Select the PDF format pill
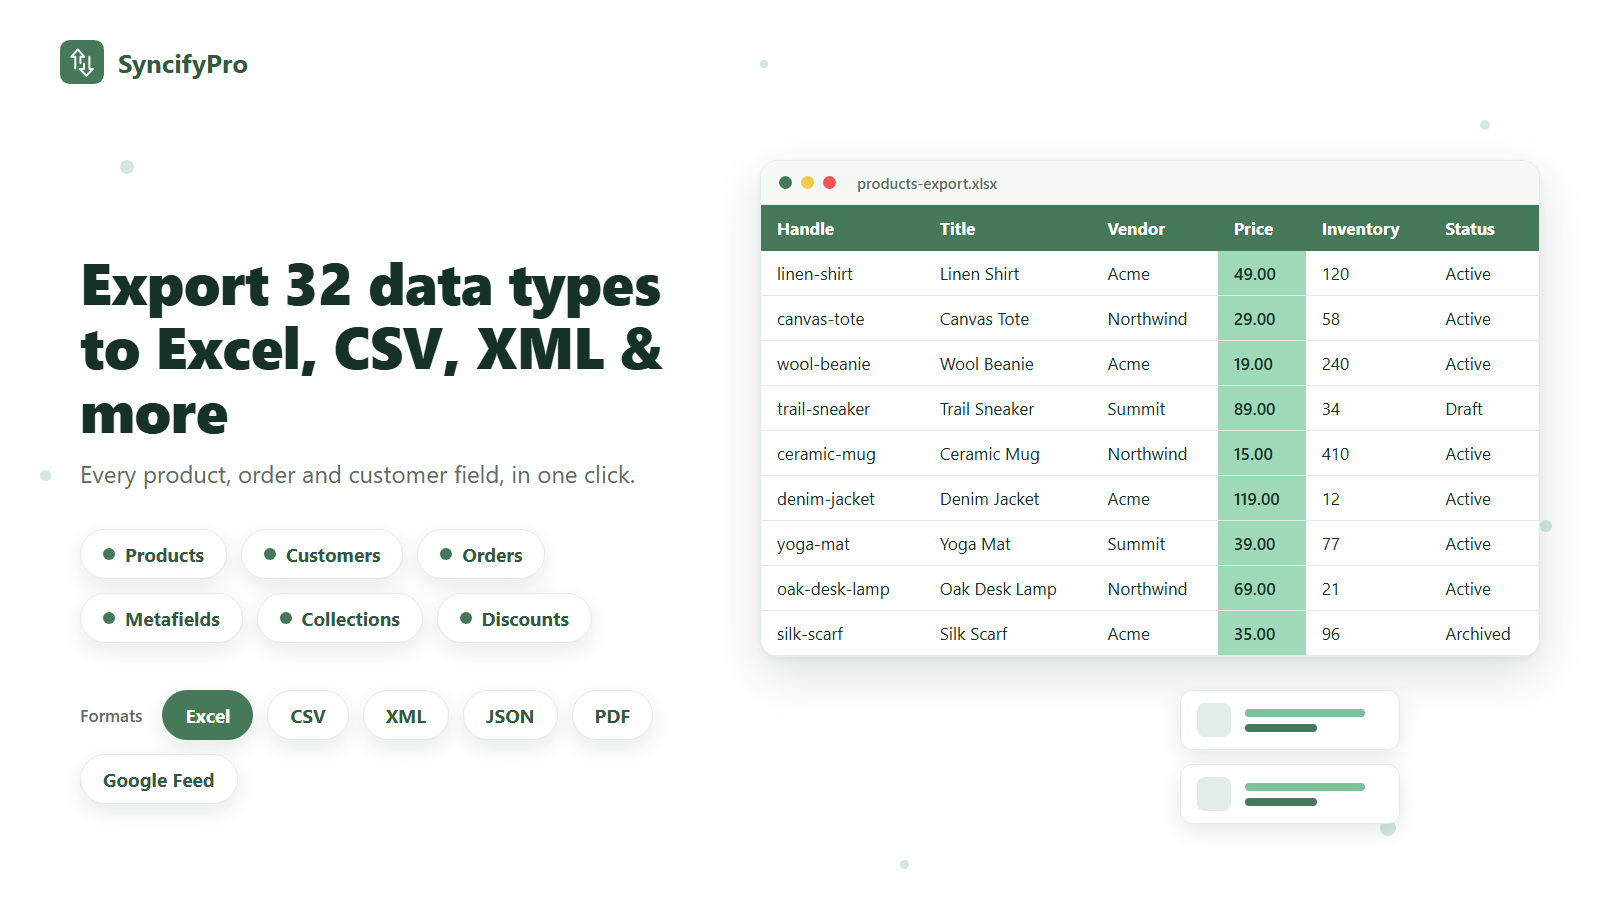Viewport: 1600px width, 900px height. point(612,715)
